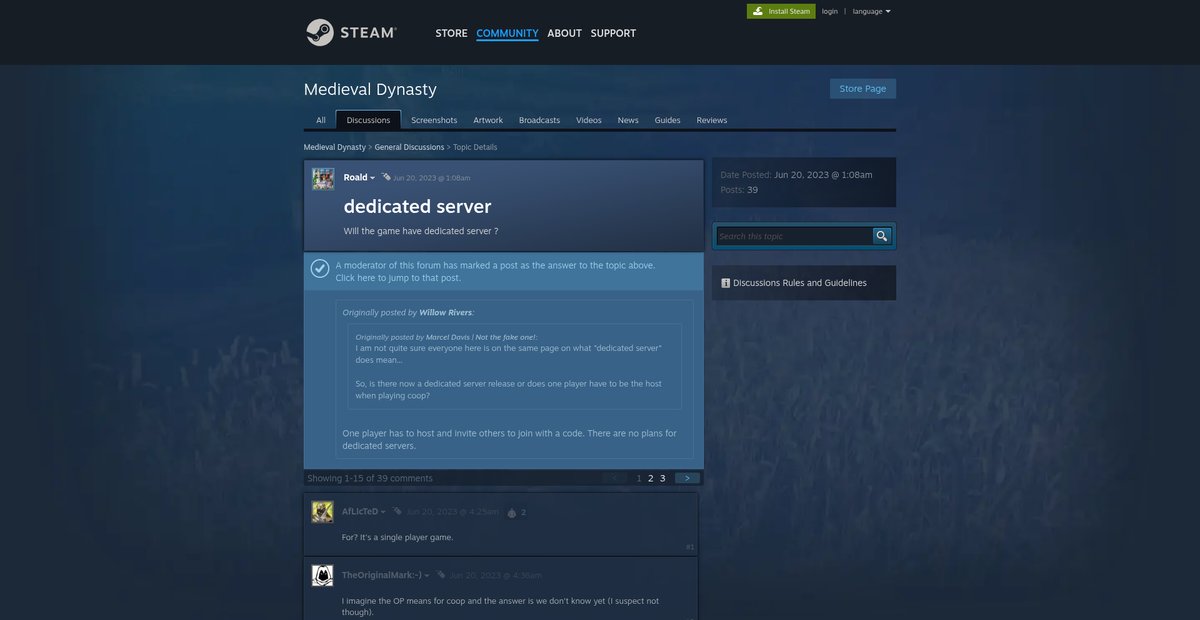Switch to the Reviews tab
This screenshot has height=620, width=1200.
tap(712, 120)
